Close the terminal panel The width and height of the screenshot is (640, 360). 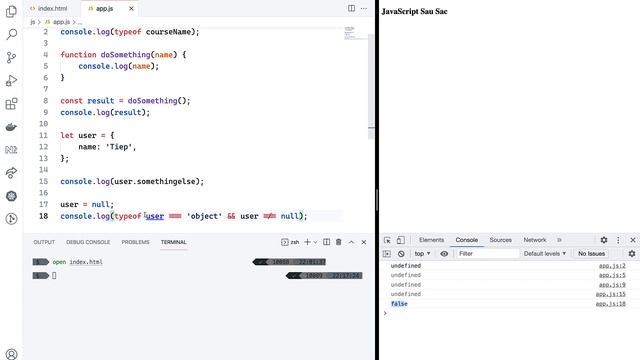pyautogui.click(x=364, y=242)
